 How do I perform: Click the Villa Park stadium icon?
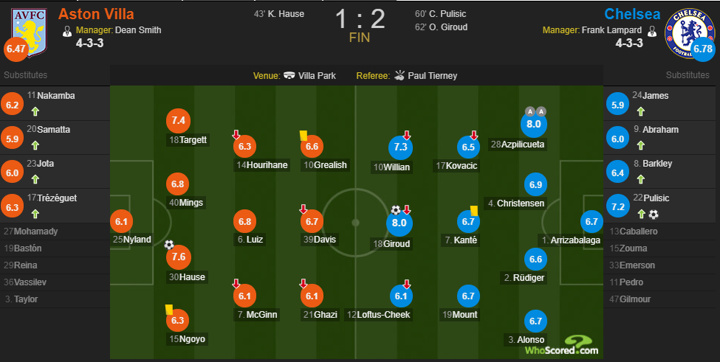[x=289, y=75]
